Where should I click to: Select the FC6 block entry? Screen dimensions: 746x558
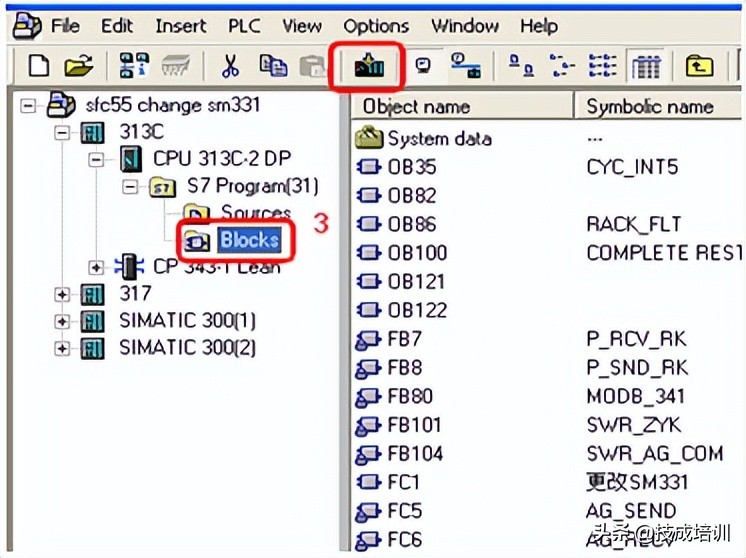[x=404, y=539]
